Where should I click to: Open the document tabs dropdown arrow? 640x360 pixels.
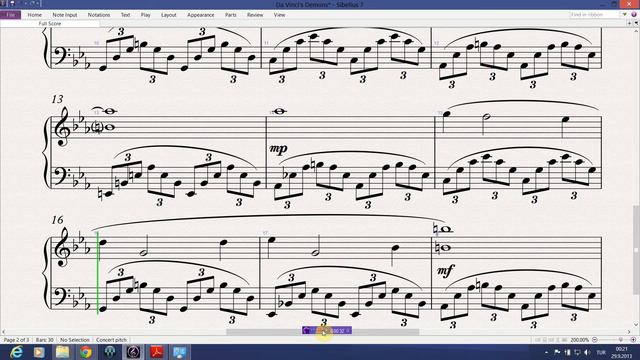click(636, 24)
